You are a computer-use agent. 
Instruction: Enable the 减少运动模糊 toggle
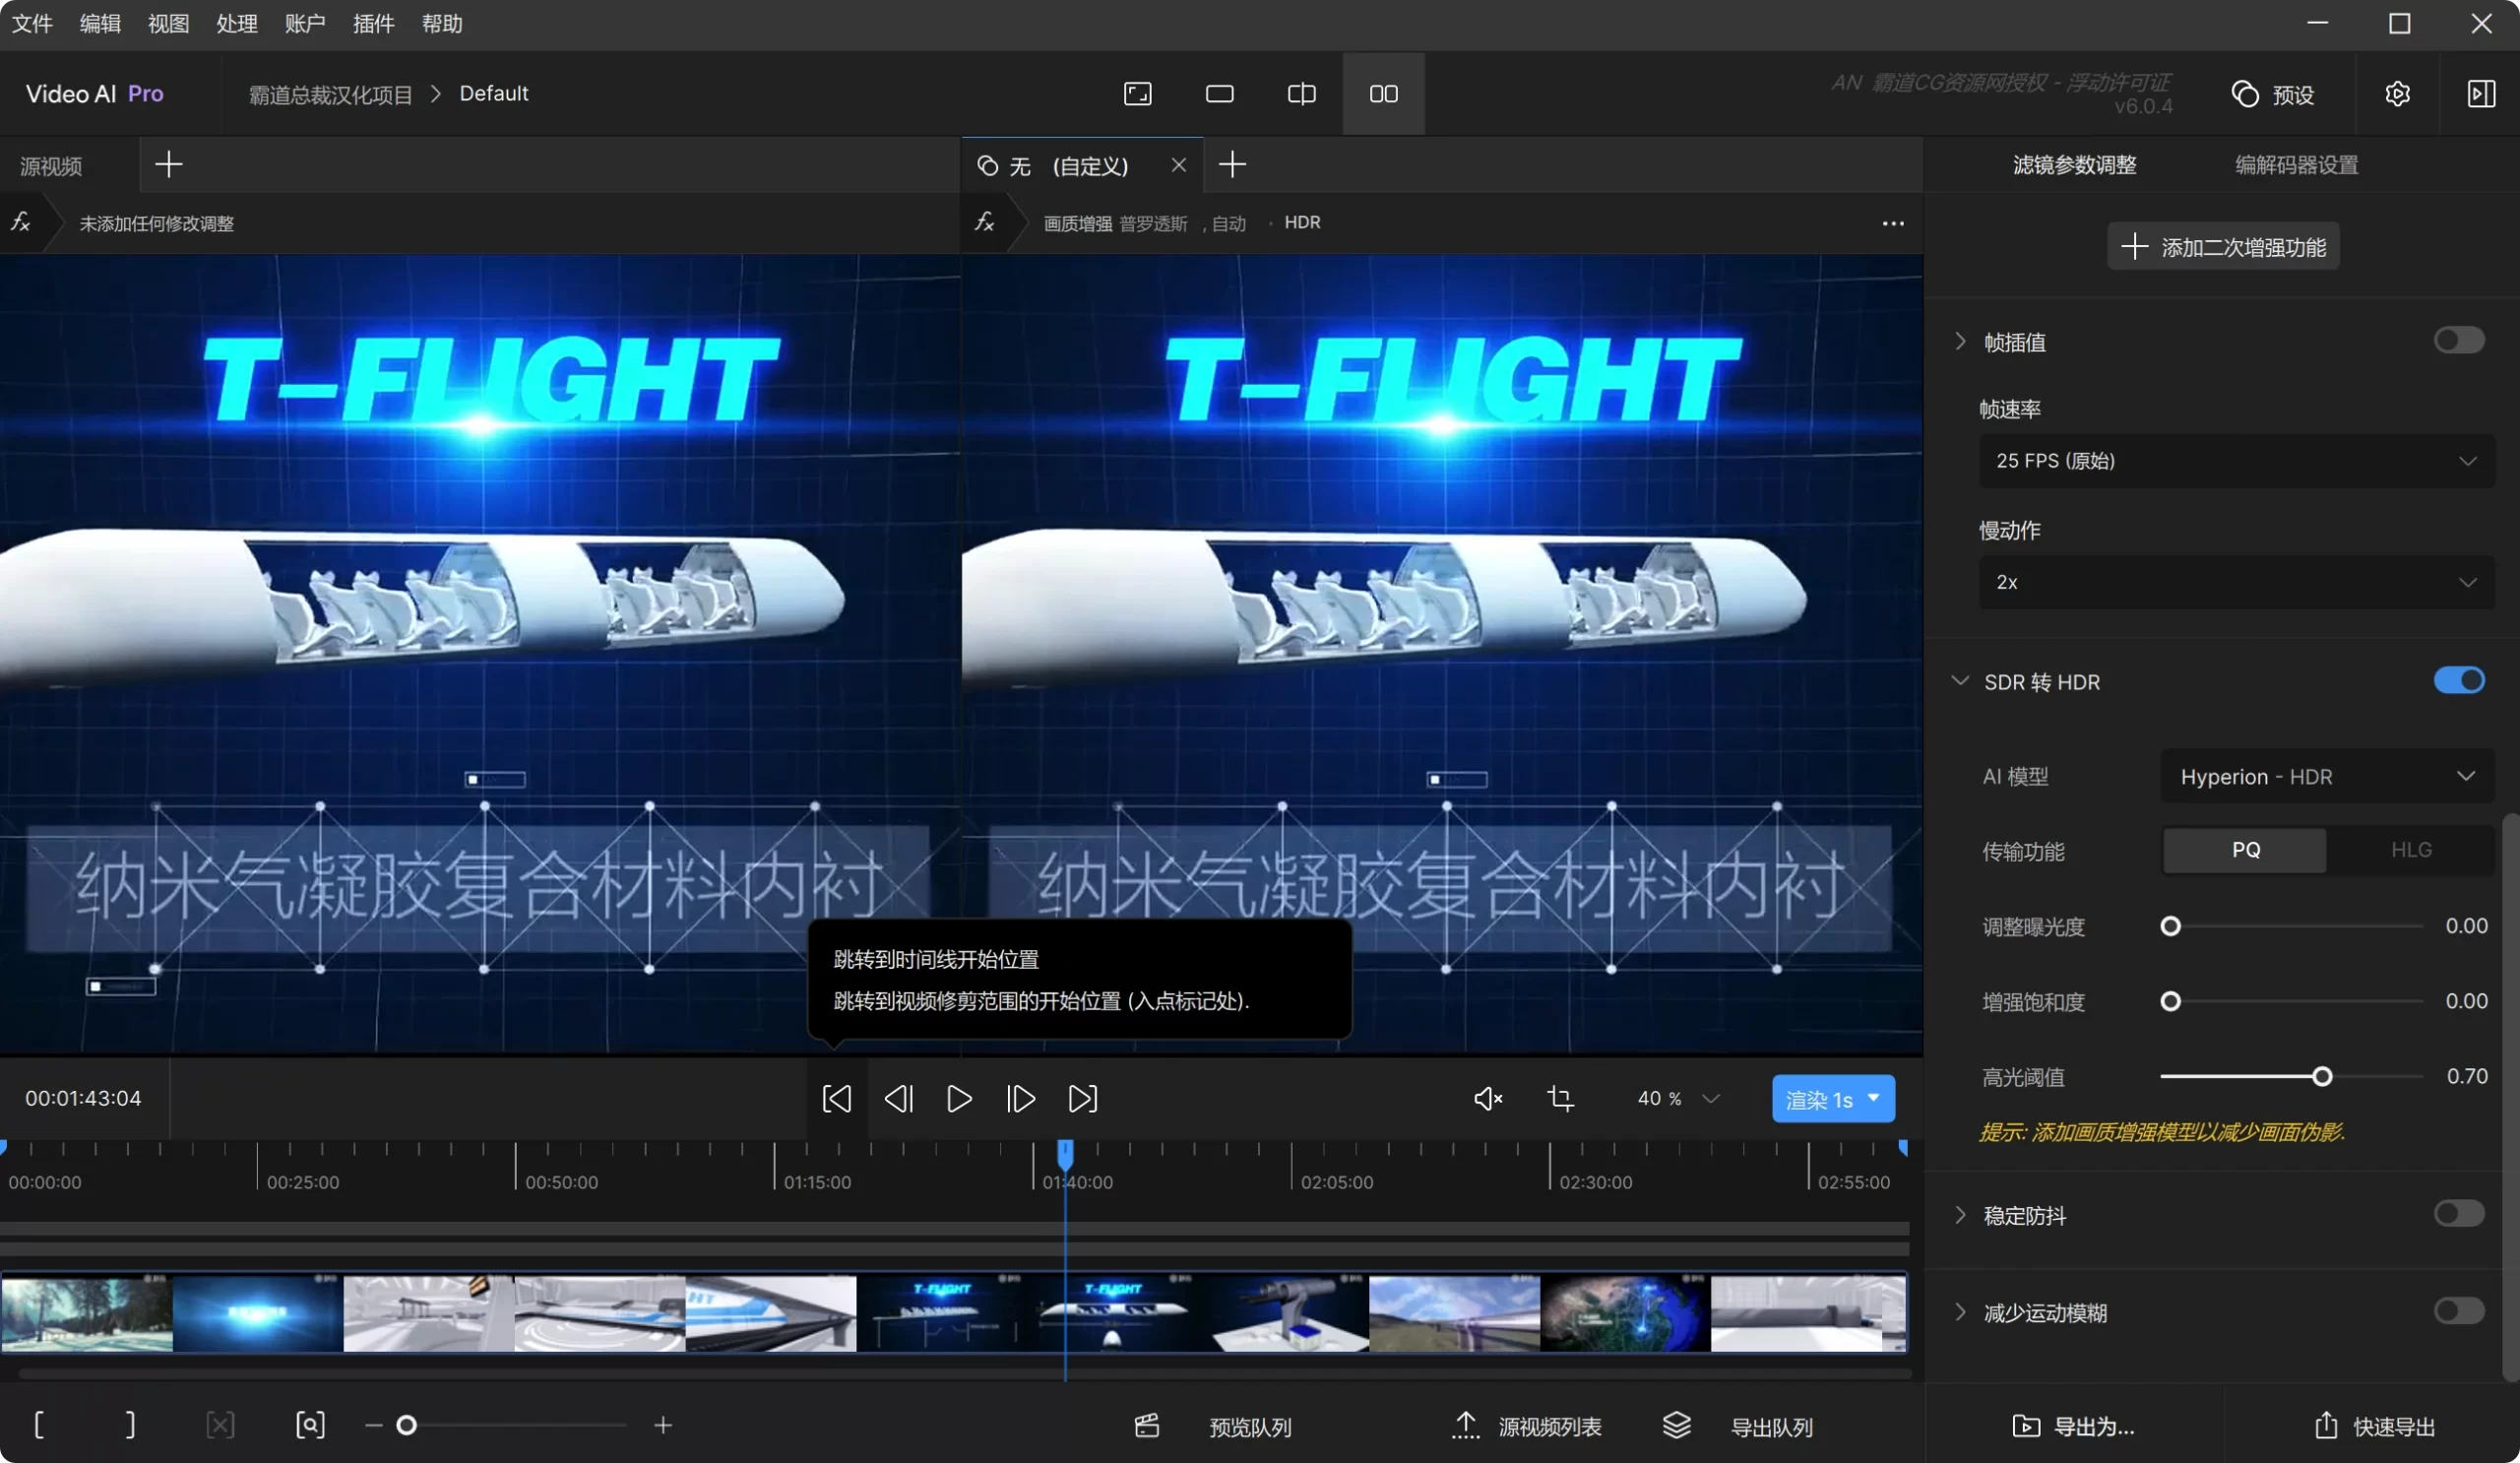click(2459, 1311)
